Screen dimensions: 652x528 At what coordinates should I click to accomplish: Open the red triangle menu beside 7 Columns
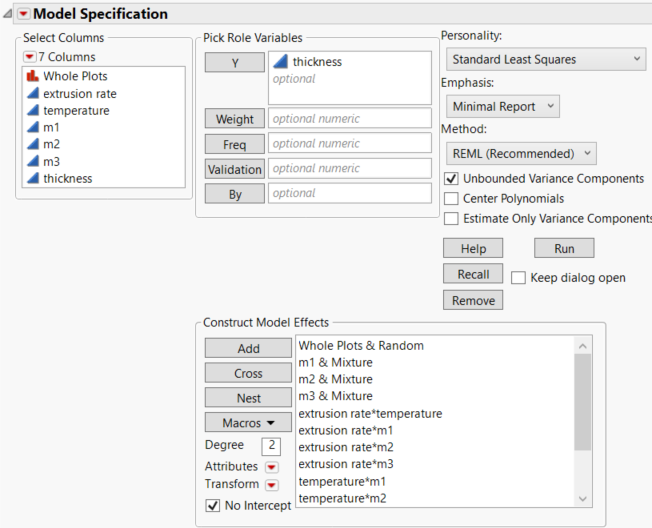click(29, 57)
